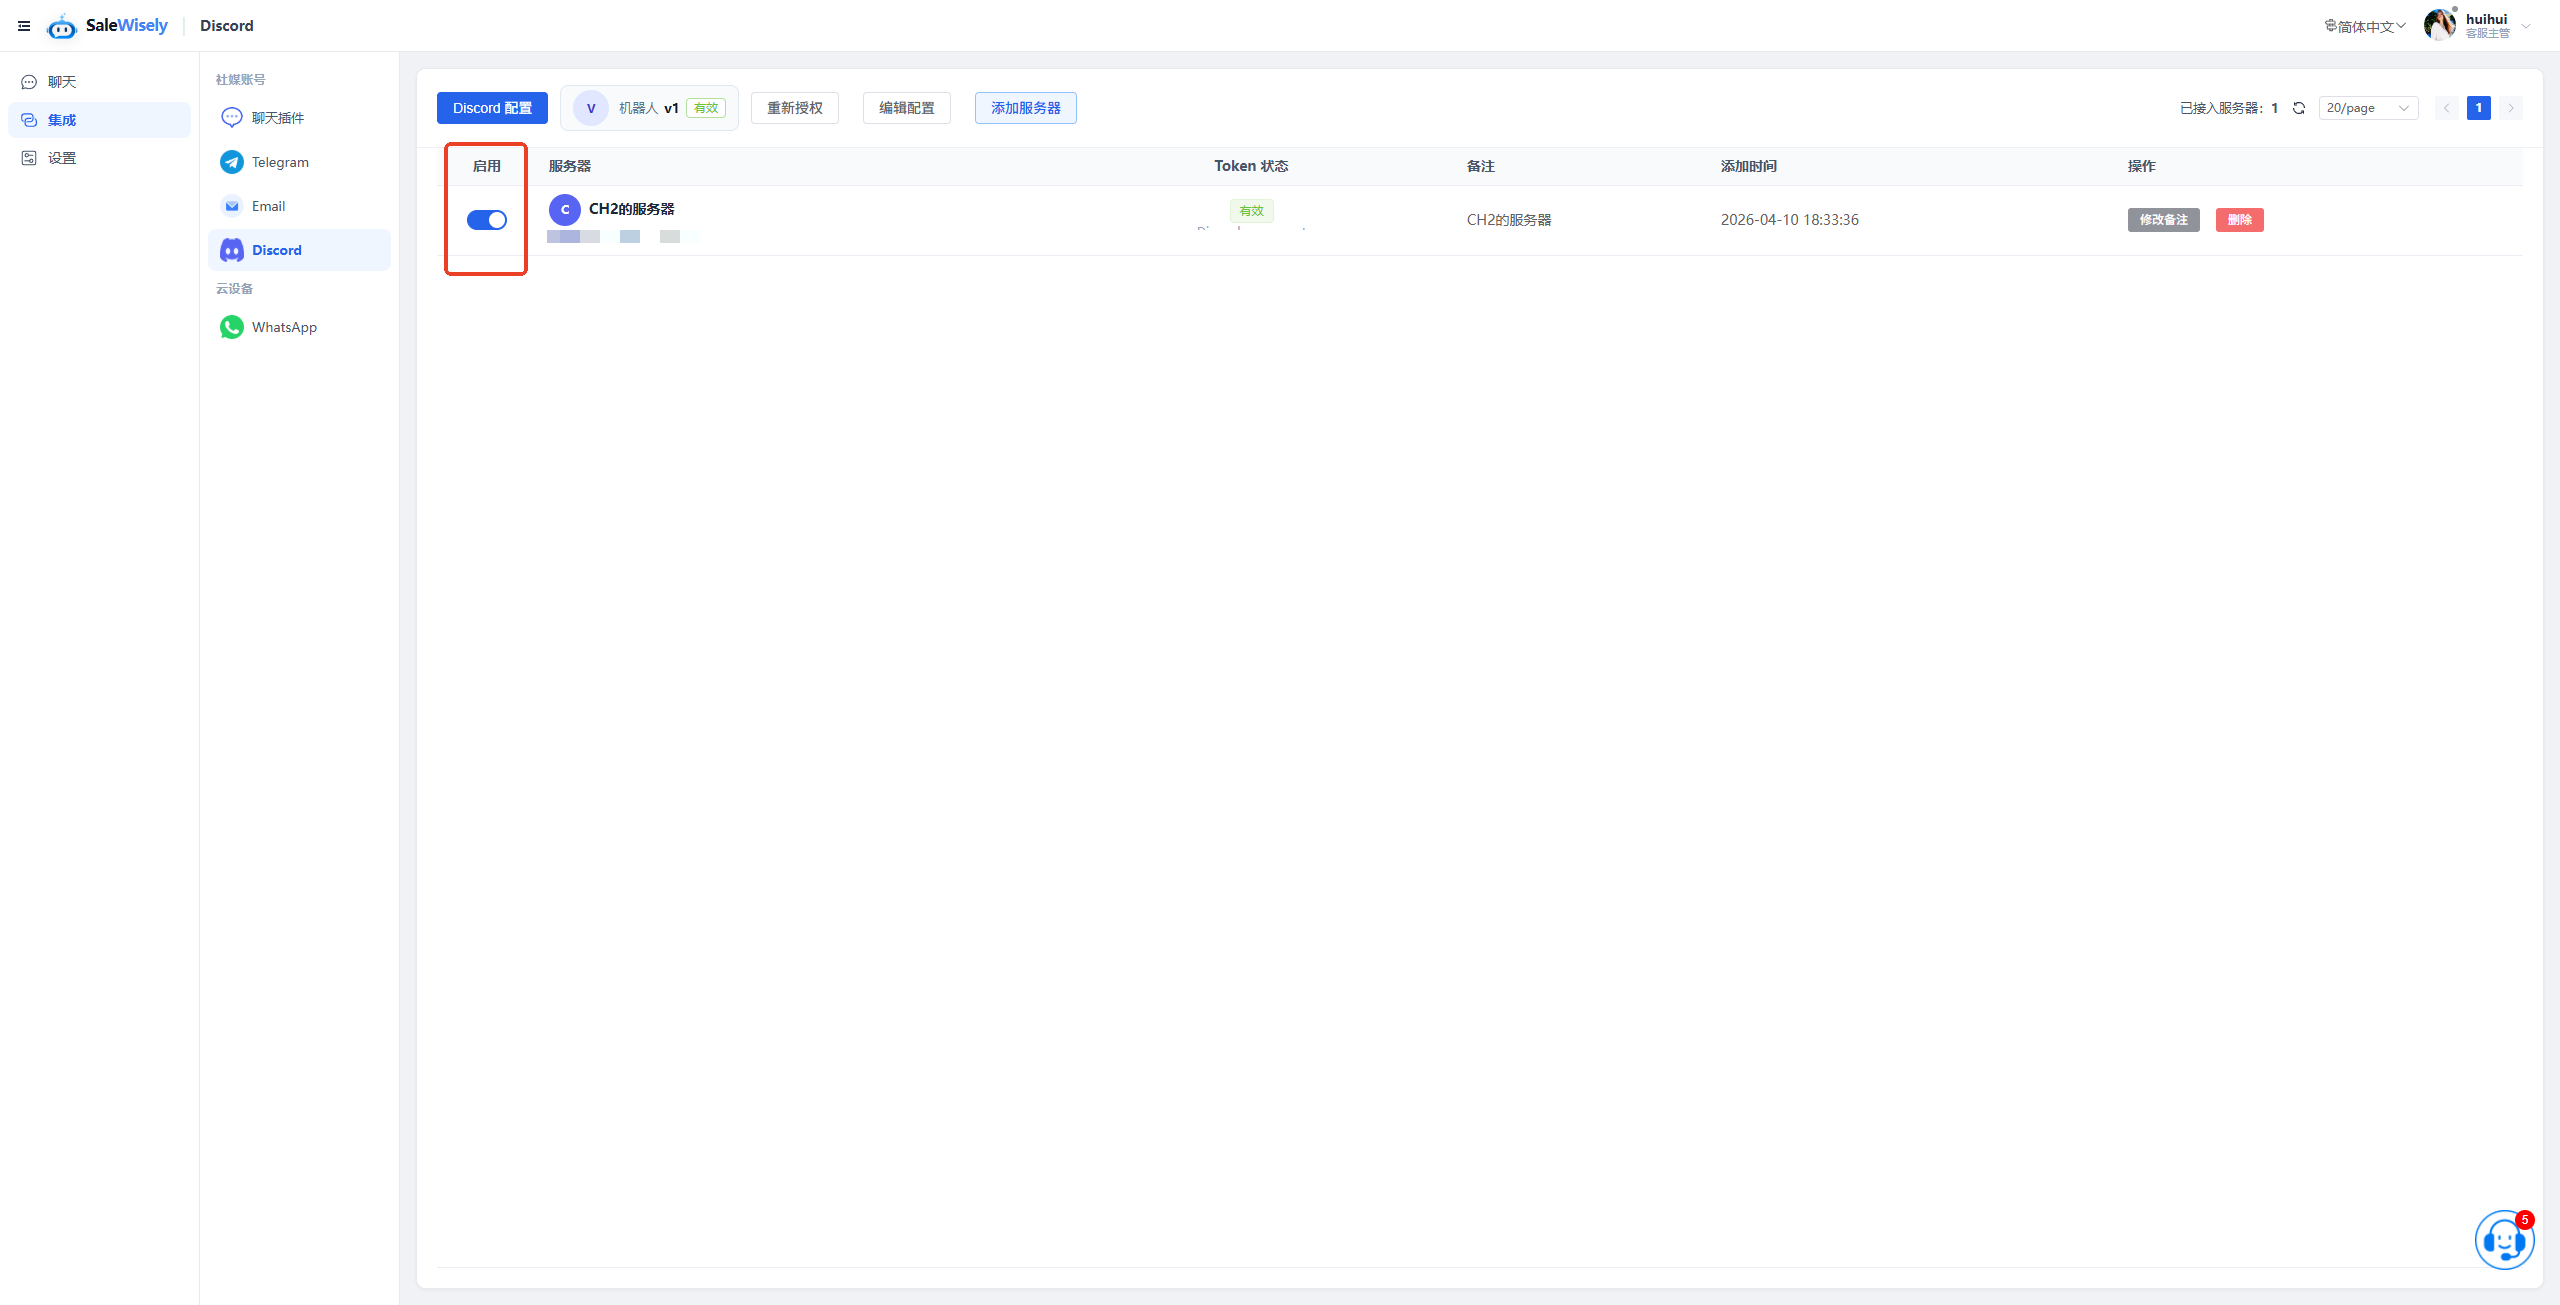Screen dimensions: 2560x1305
Task: Delete the CH2 server row
Action: pyautogui.click(x=2240, y=220)
